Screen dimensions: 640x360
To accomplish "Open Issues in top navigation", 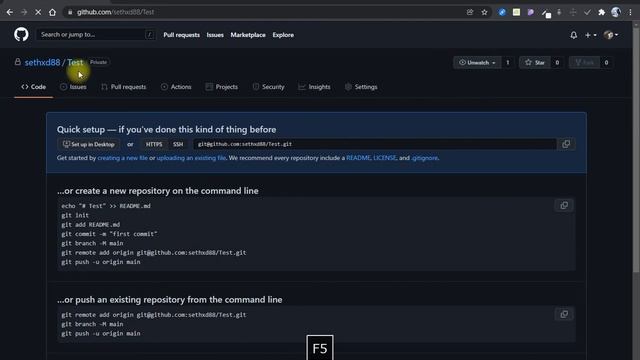I will tap(215, 35).
